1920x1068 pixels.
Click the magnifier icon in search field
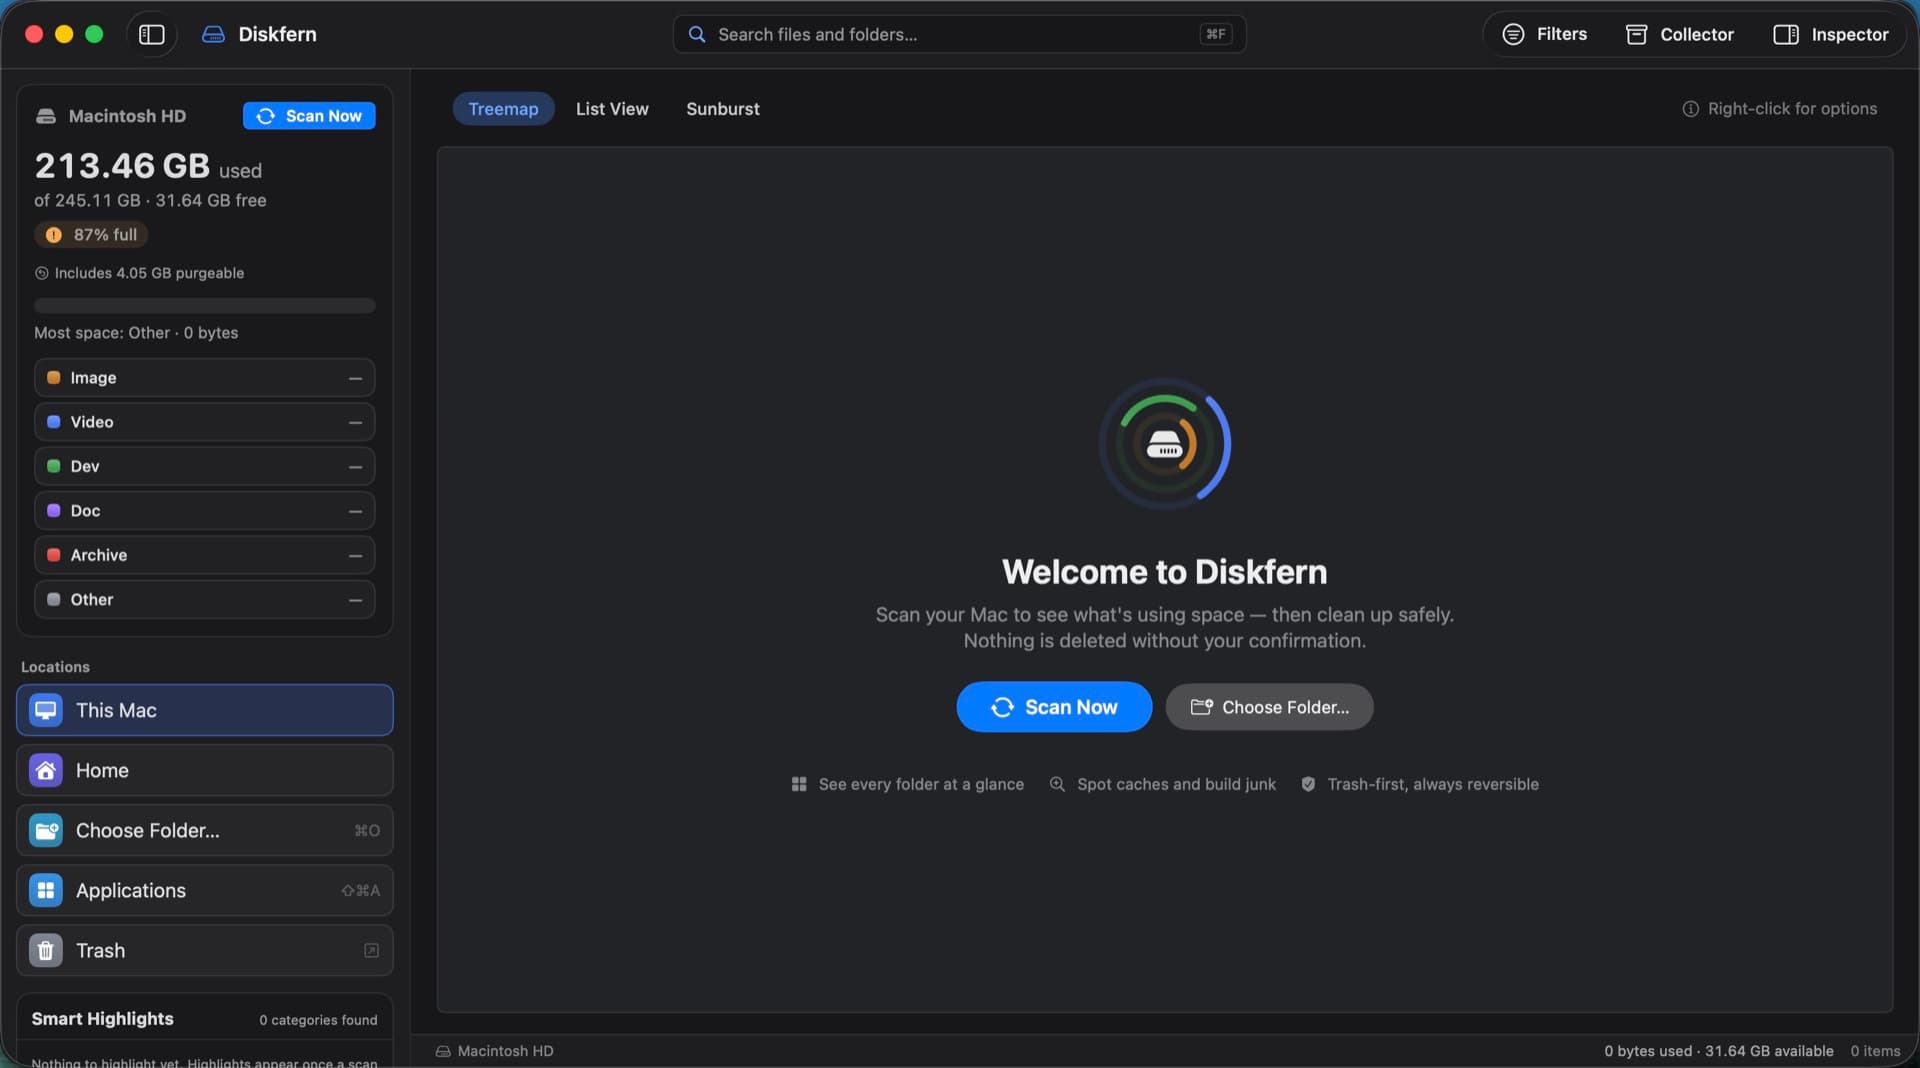click(x=697, y=34)
